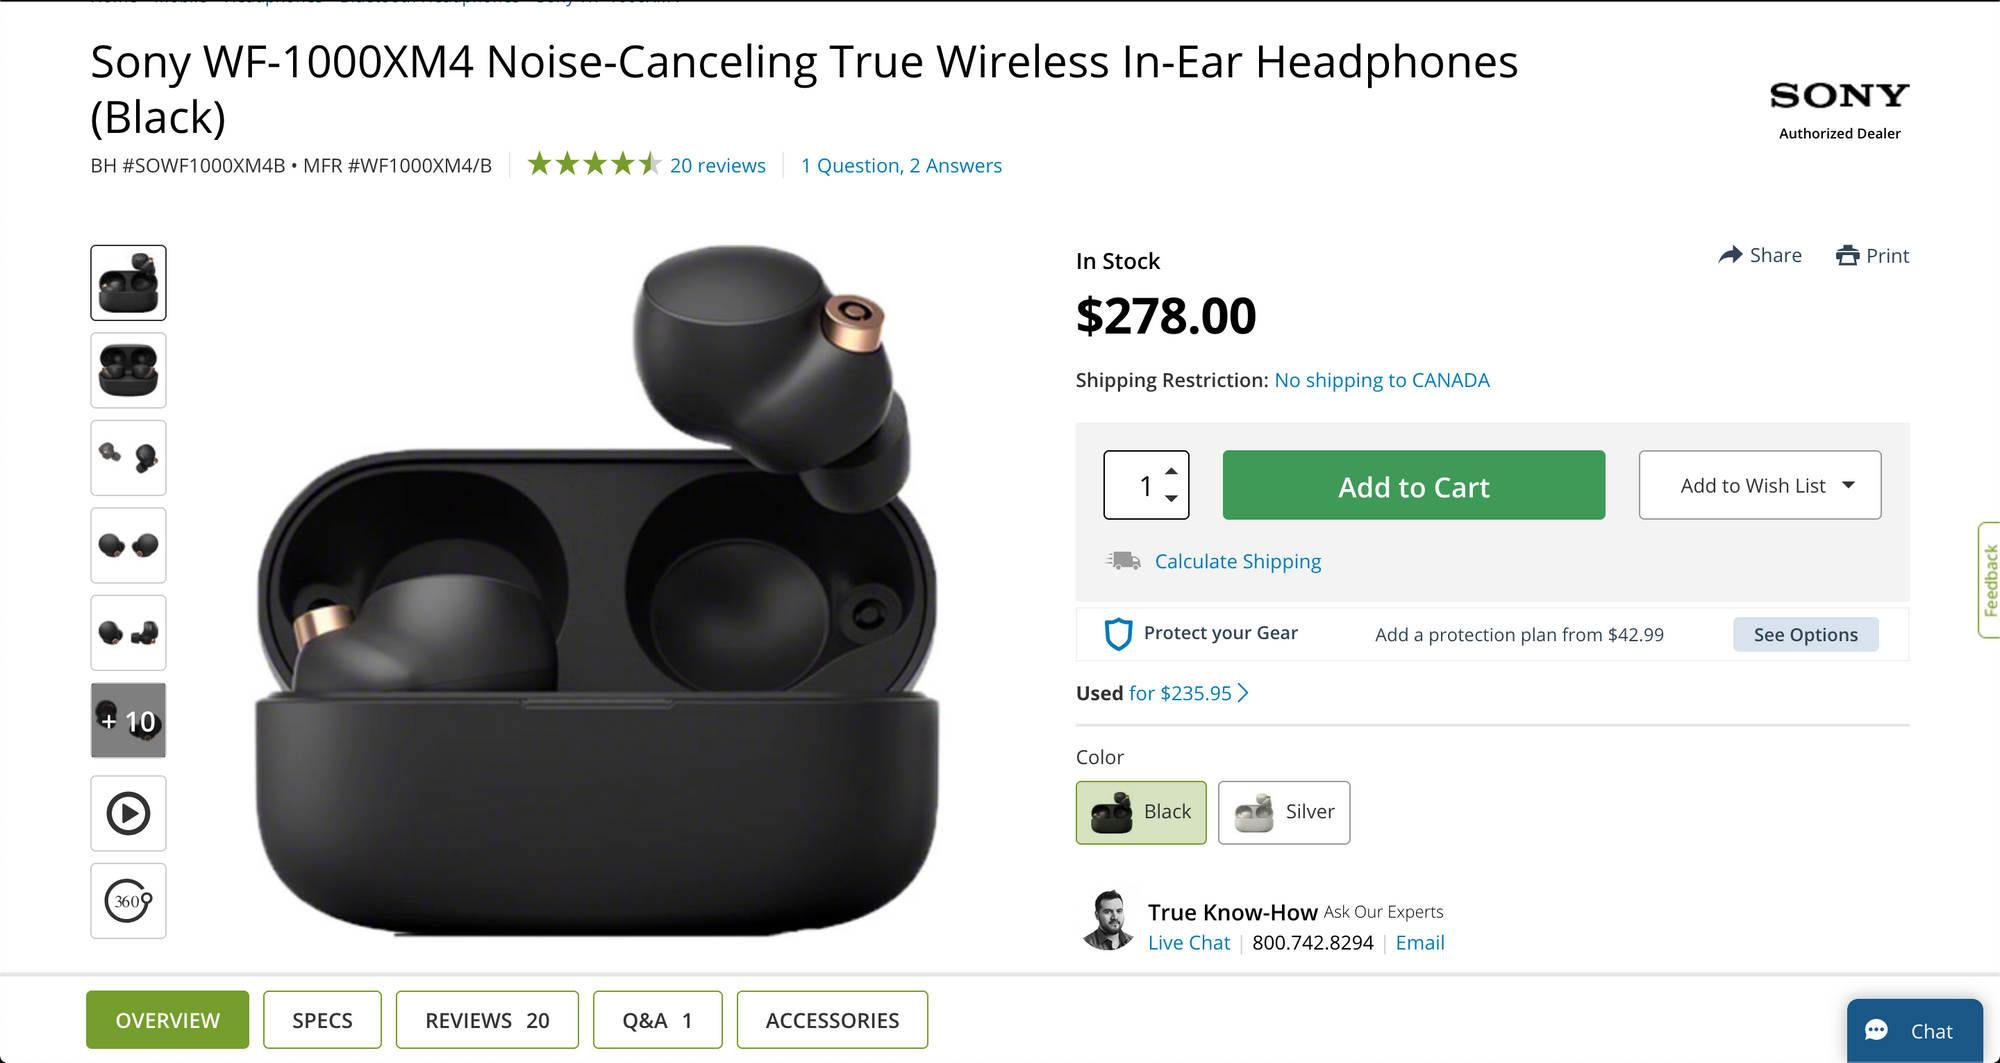Click the Print printer icon
This screenshot has width=2000, height=1063.
[x=1847, y=256]
